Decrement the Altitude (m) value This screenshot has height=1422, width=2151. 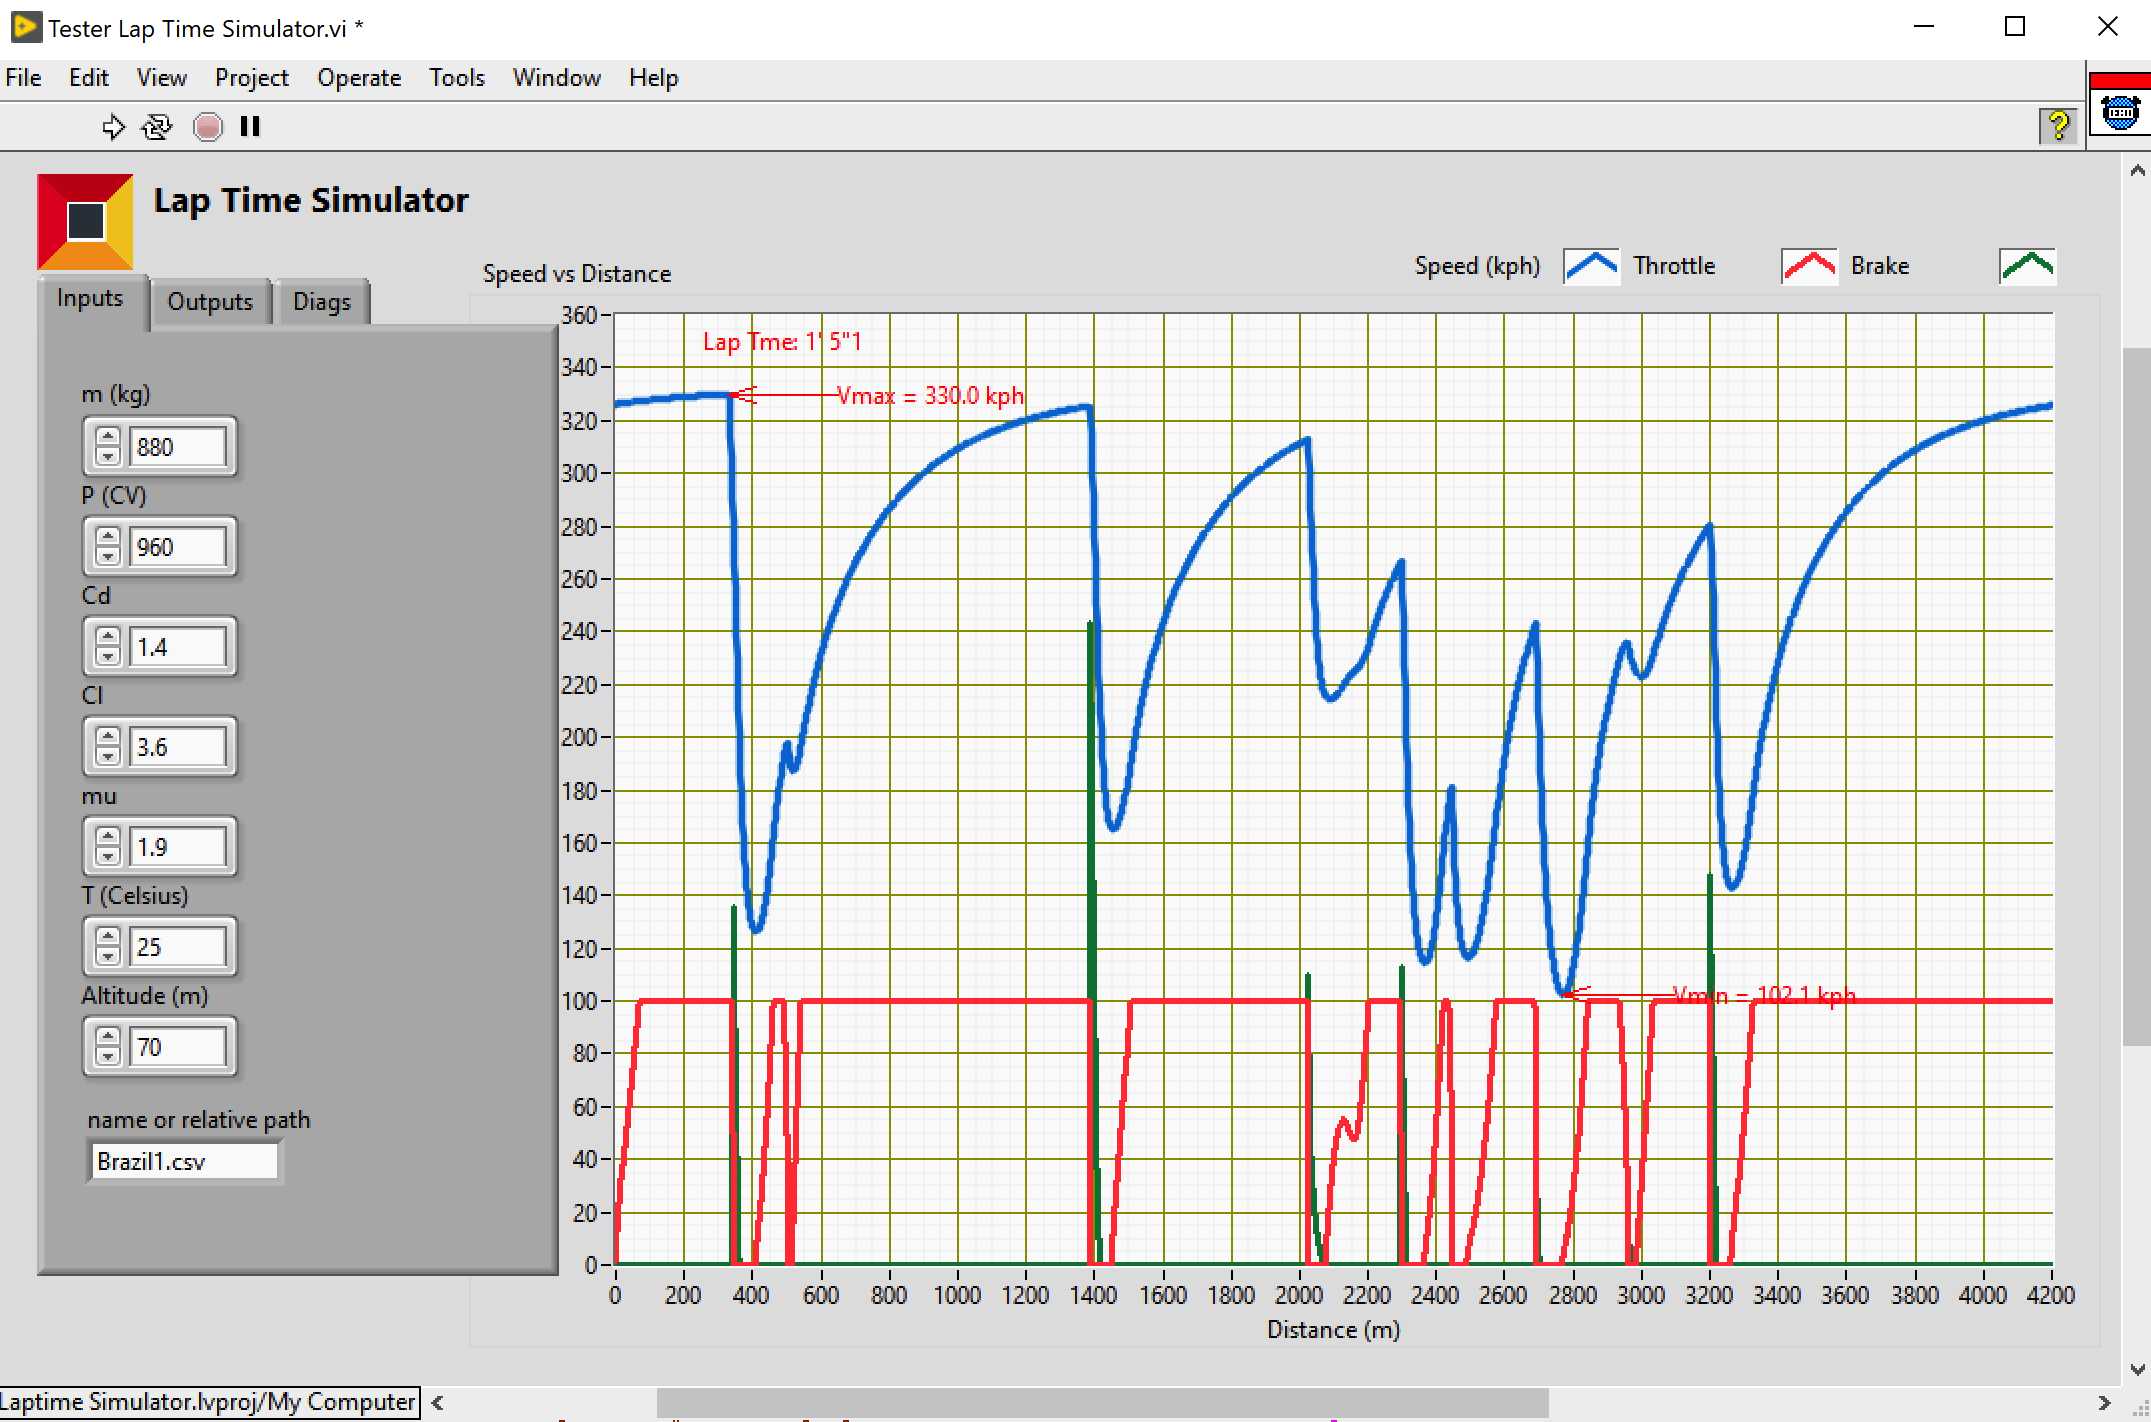[x=108, y=1056]
